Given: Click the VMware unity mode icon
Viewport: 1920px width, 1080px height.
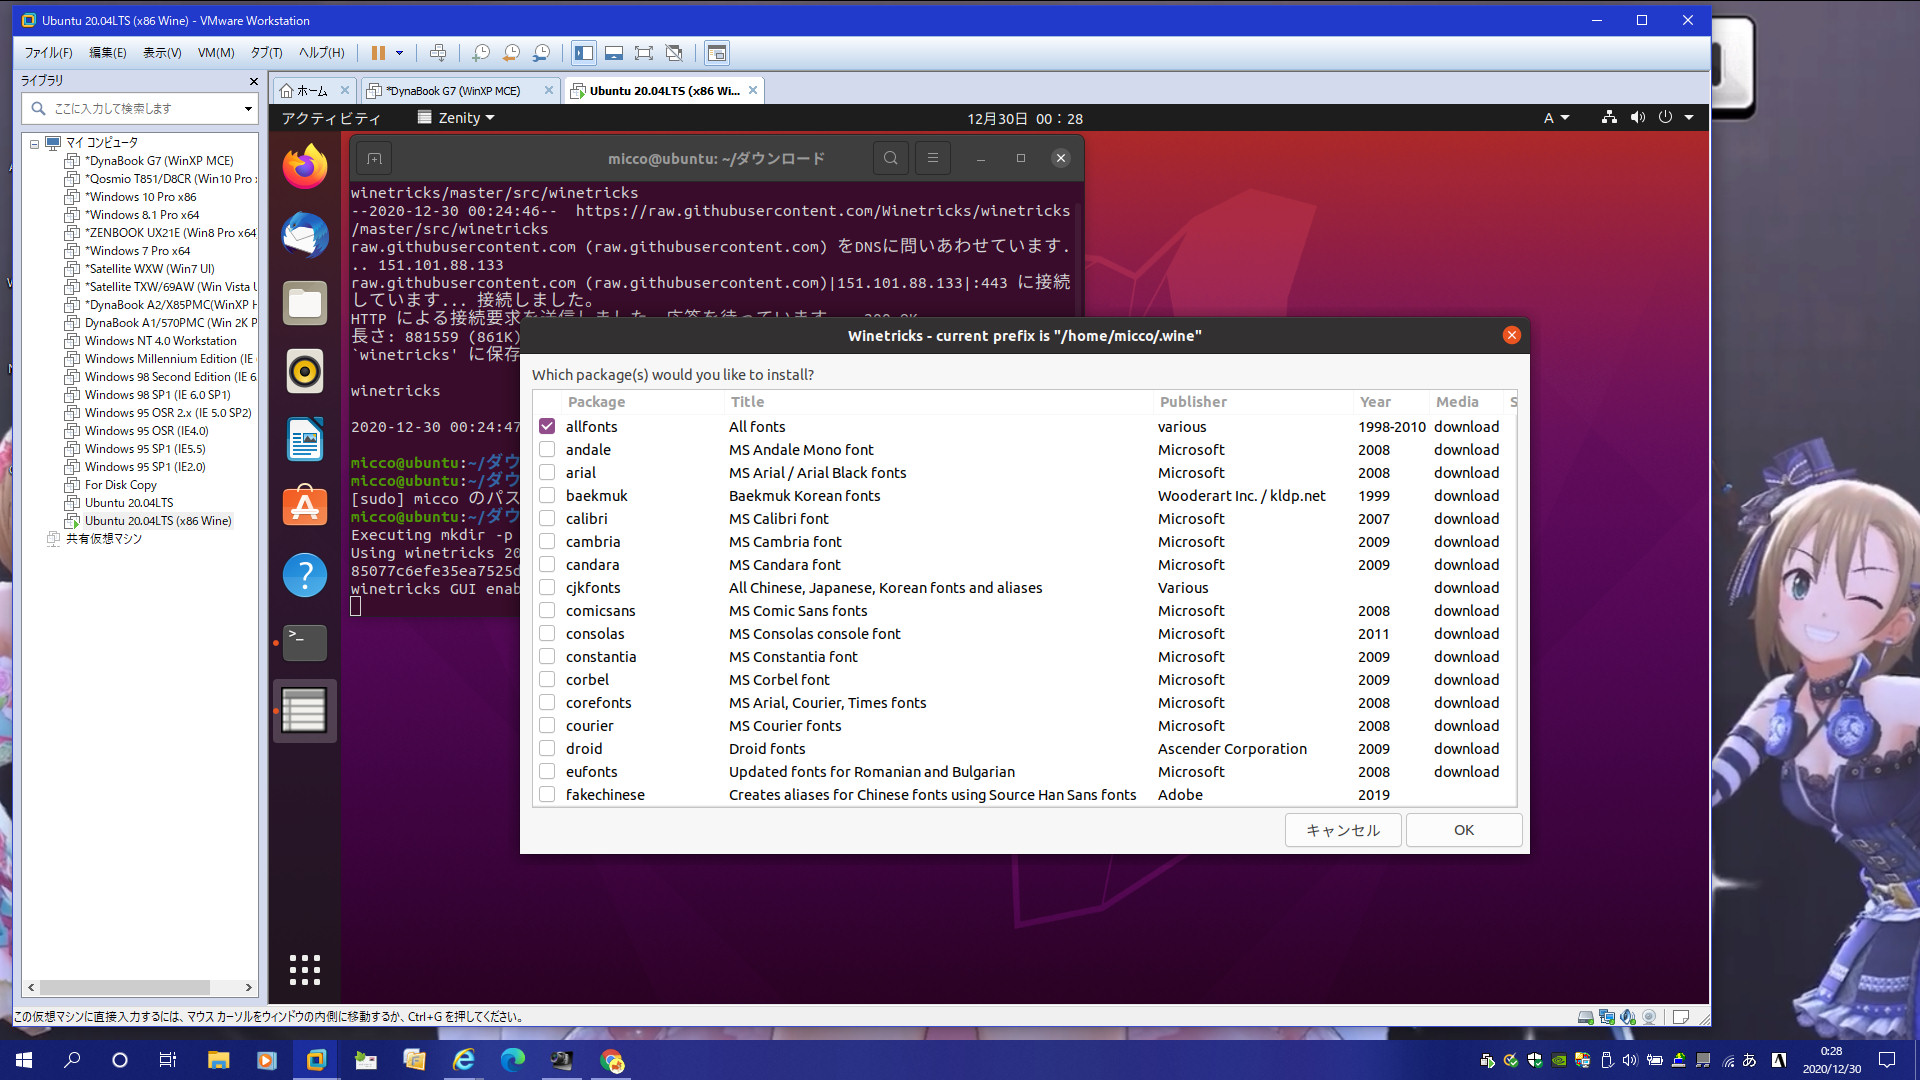Looking at the screenshot, I should (674, 53).
